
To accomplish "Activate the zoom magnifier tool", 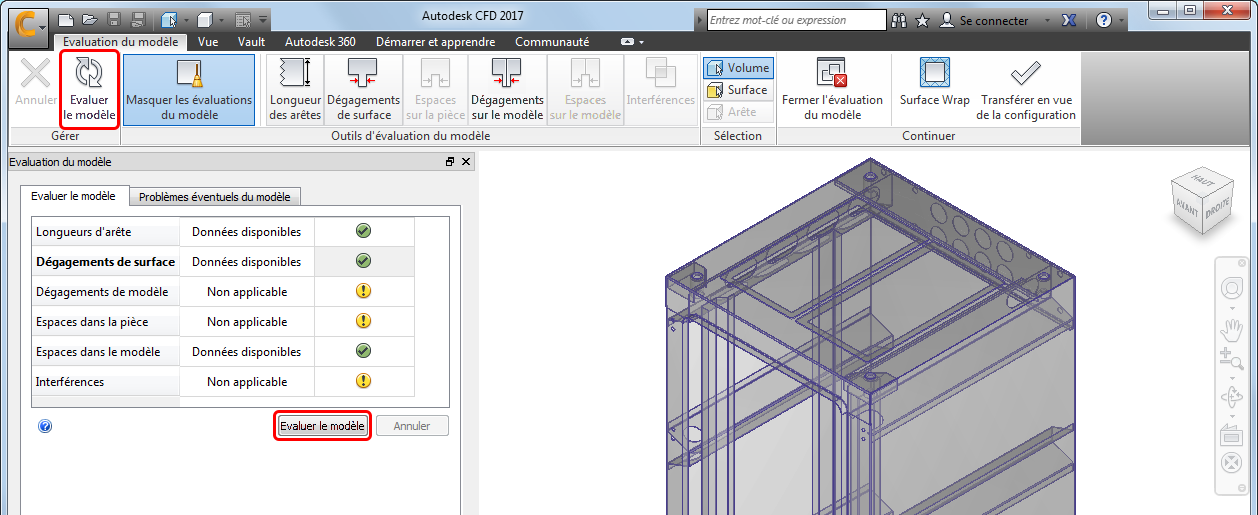I will (1231, 357).
